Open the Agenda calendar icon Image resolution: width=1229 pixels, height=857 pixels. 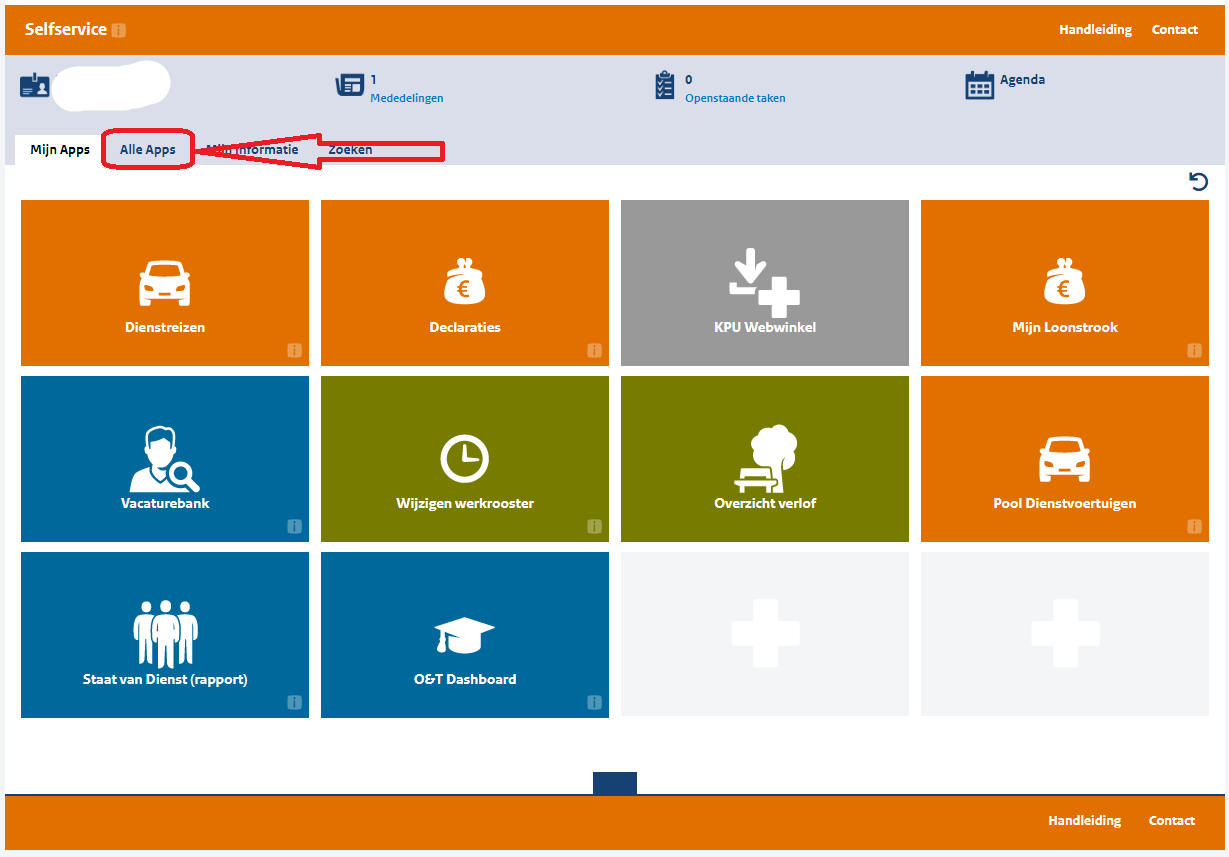point(980,86)
